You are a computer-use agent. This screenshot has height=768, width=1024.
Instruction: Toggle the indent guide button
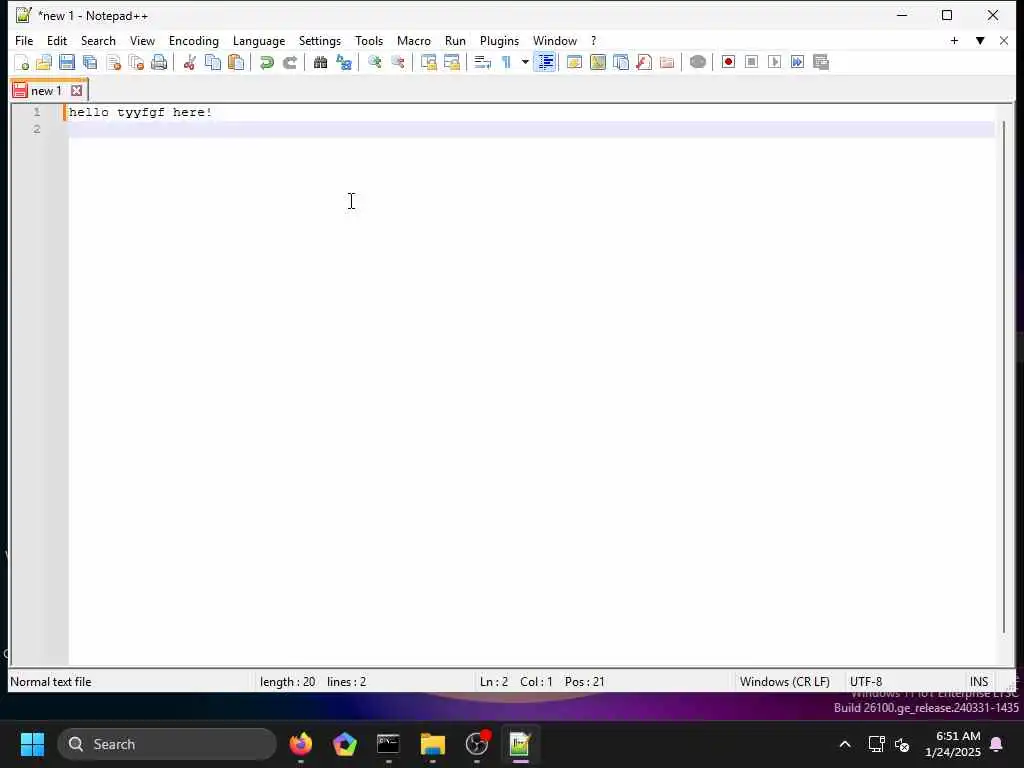coord(545,62)
